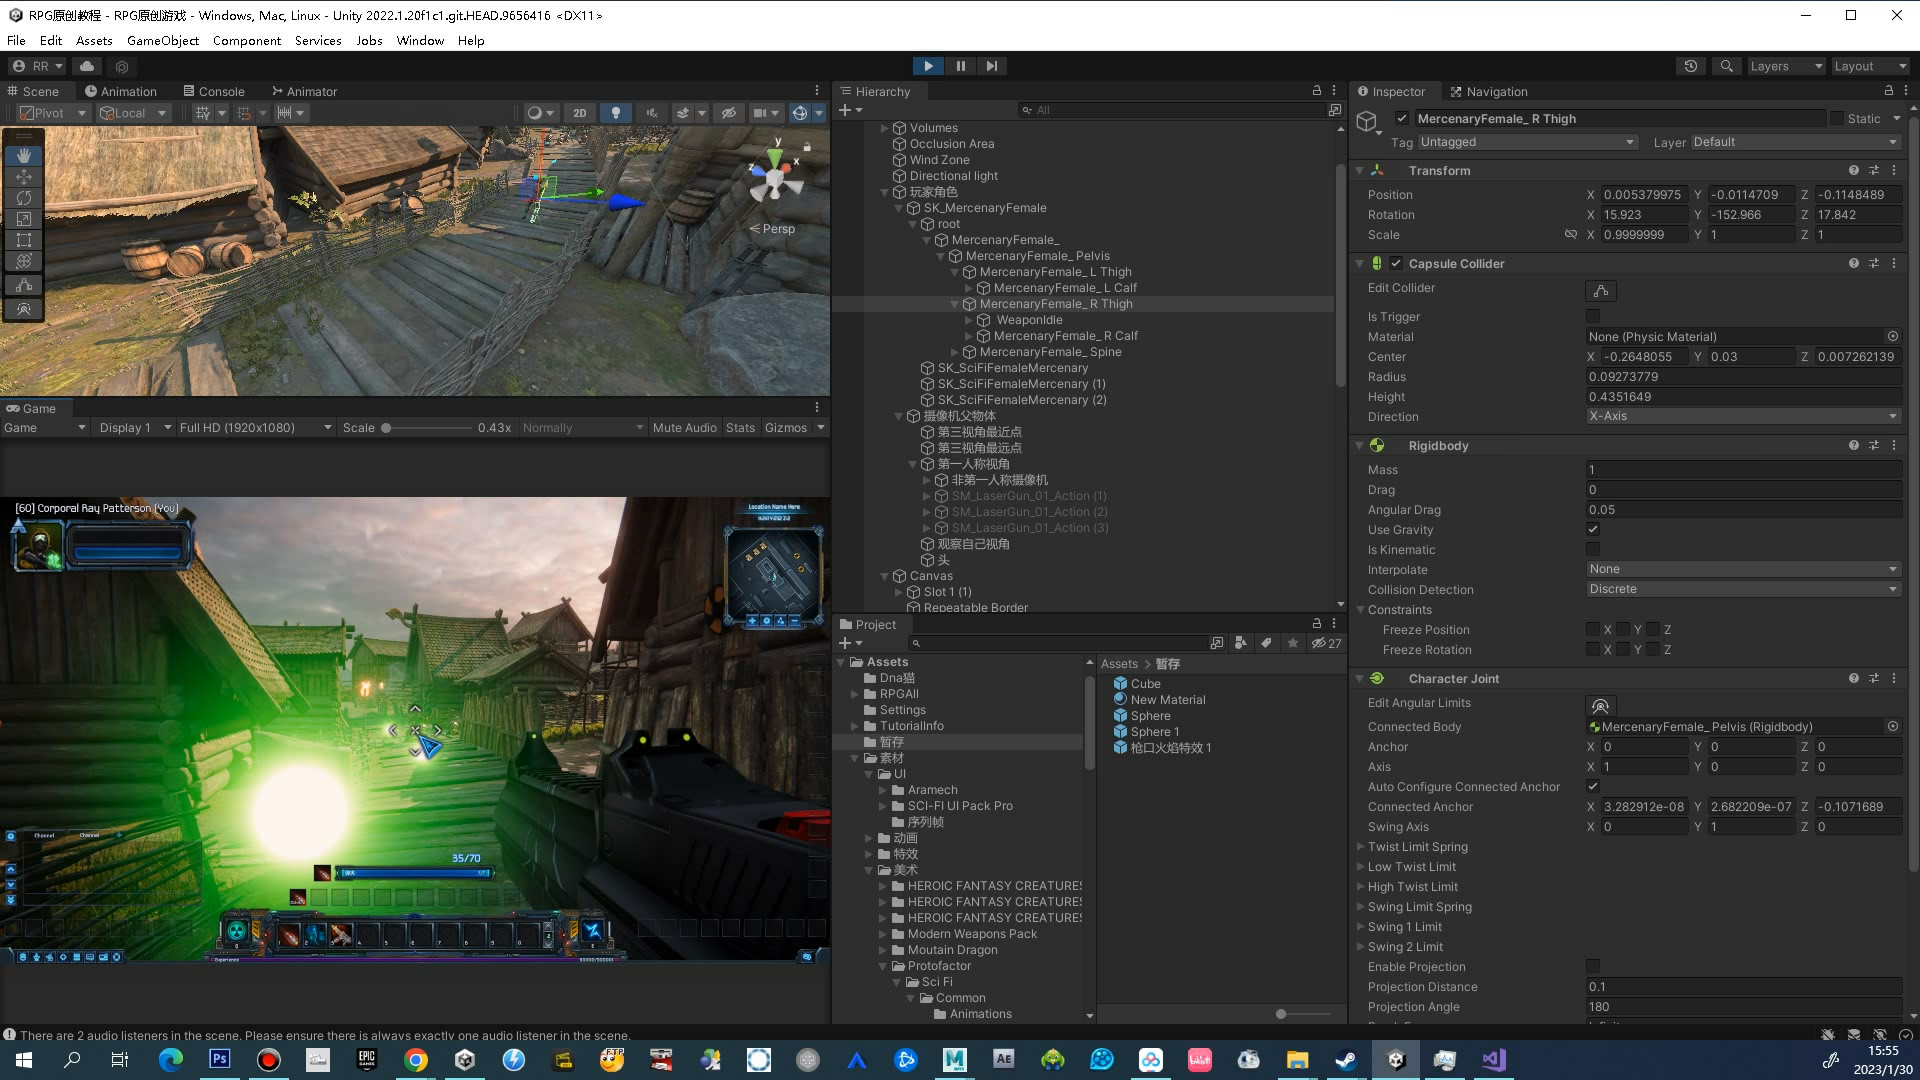Open Direction X-Axis dropdown
The width and height of the screenshot is (1920, 1080).
click(1742, 416)
